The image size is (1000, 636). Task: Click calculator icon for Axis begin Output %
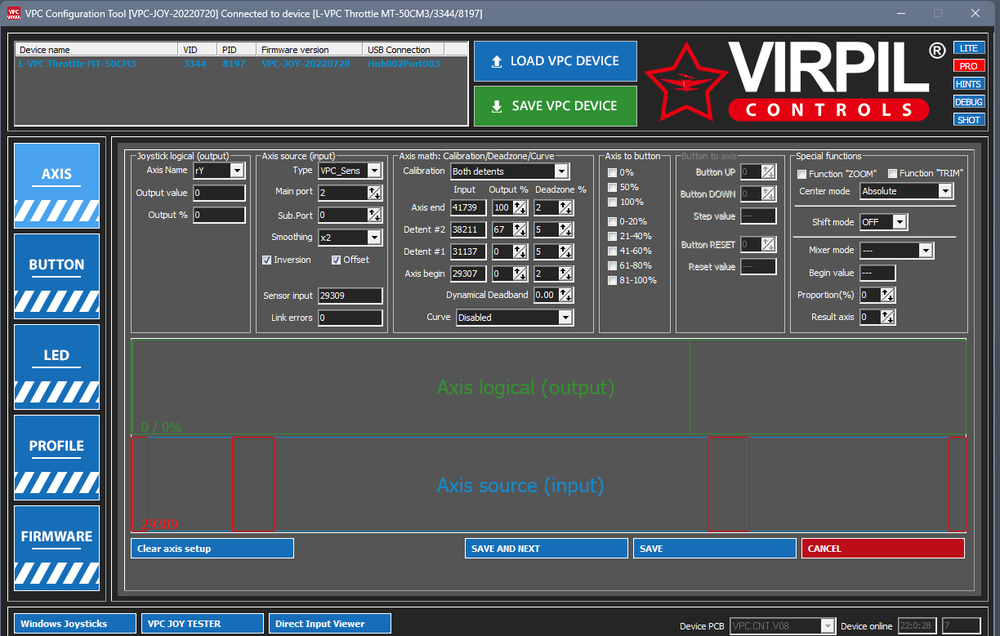(520, 274)
